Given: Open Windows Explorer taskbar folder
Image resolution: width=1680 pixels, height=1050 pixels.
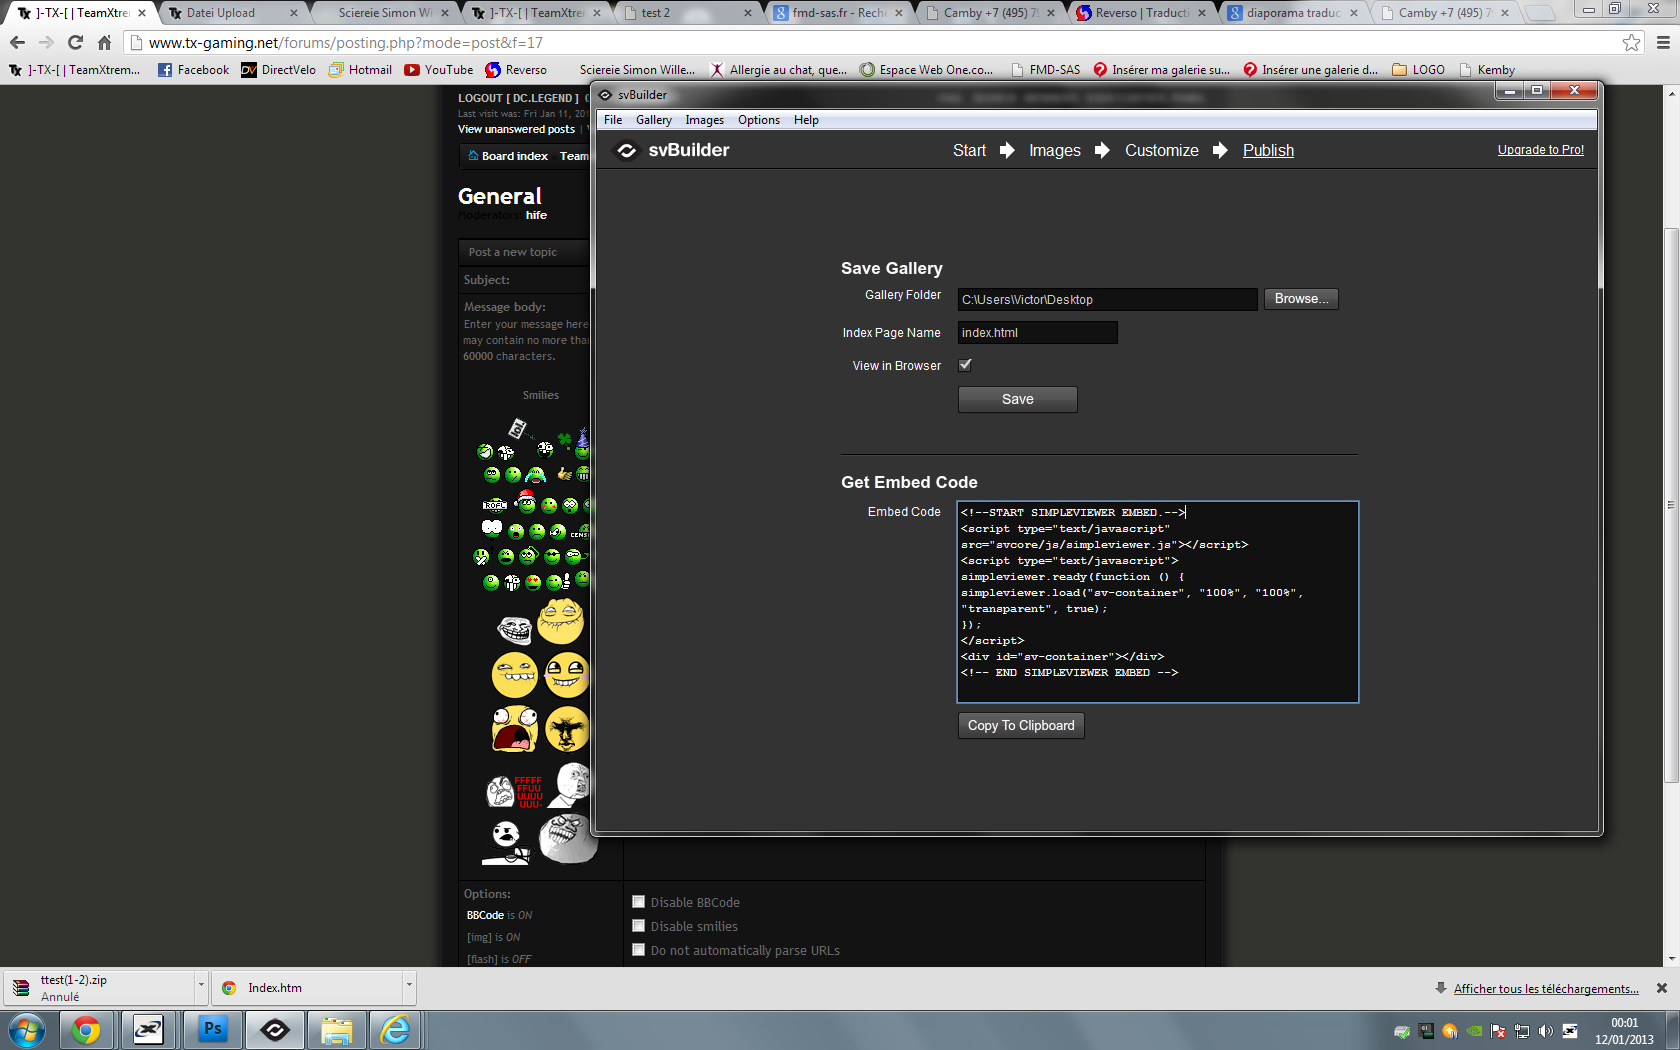Looking at the screenshot, I should click(337, 1030).
